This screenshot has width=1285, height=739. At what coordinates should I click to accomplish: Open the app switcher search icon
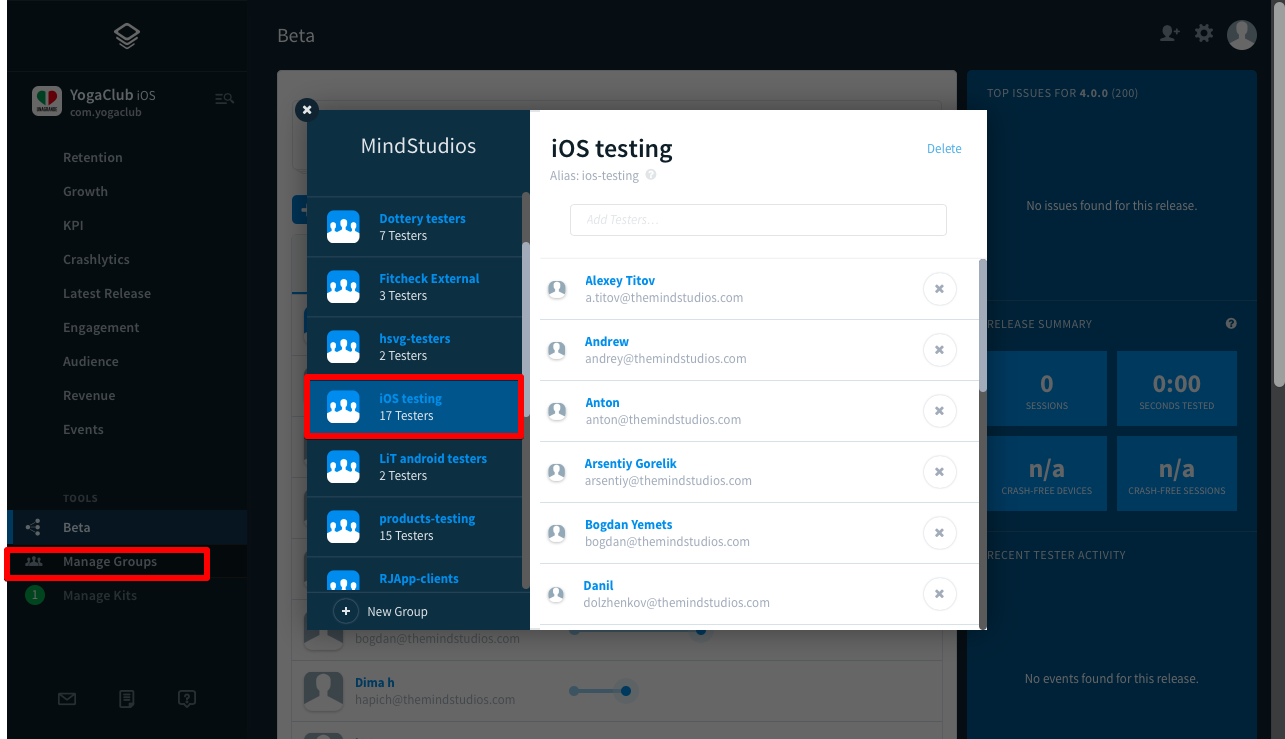[x=225, y=98]
